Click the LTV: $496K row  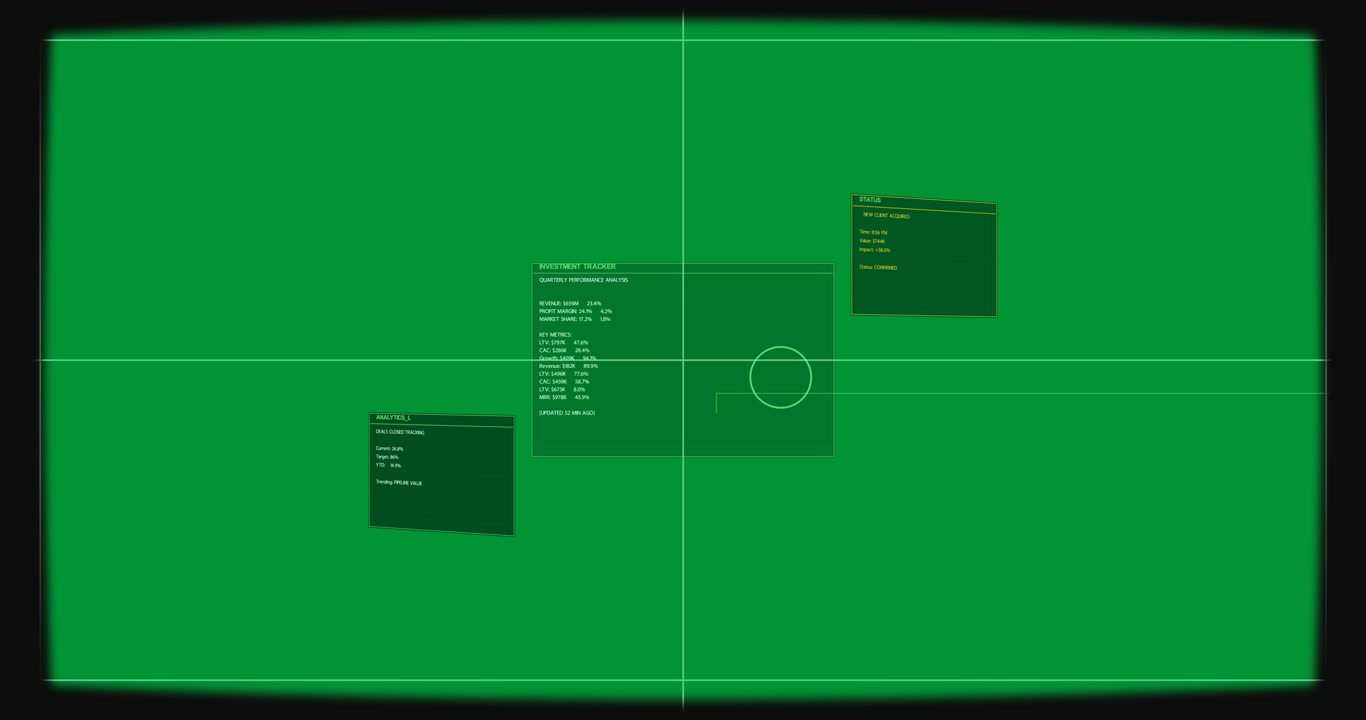(x=563, y=374)
